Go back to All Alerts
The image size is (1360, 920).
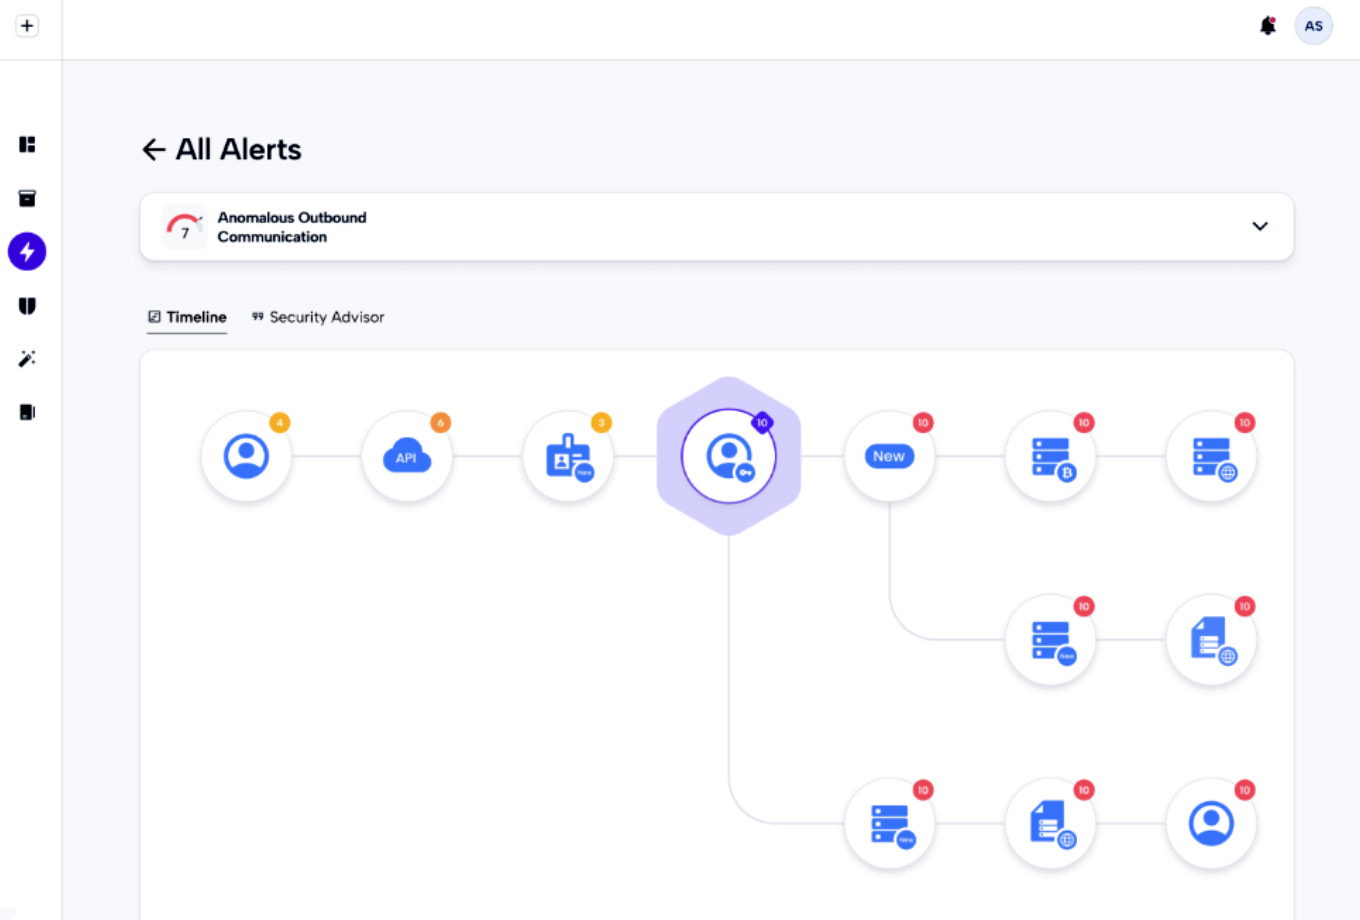(x=153, y=150)
